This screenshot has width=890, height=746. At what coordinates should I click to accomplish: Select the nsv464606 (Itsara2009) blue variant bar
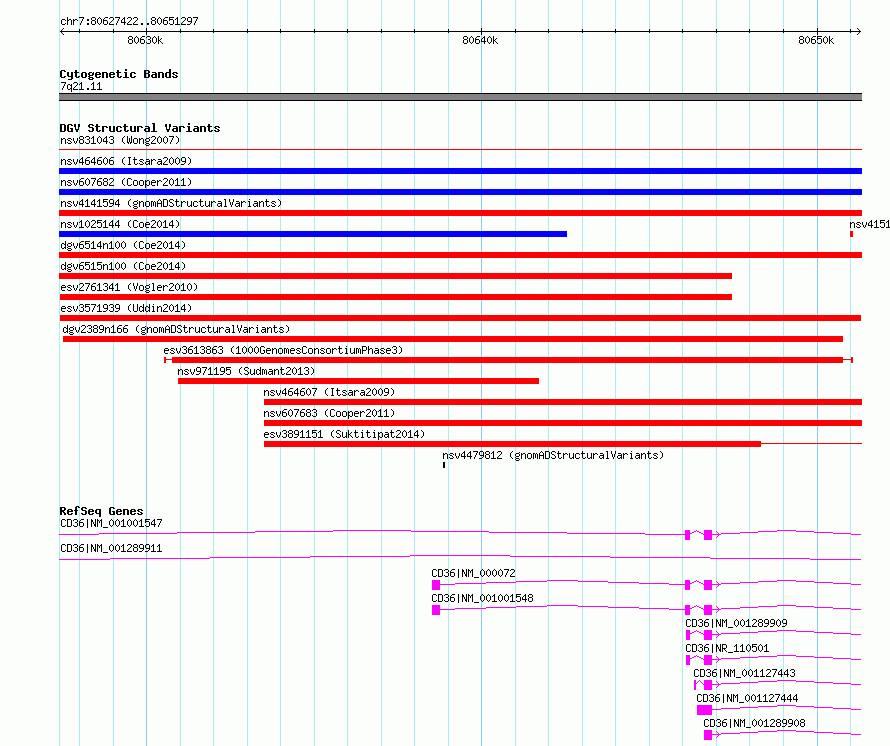pos(460,171)
